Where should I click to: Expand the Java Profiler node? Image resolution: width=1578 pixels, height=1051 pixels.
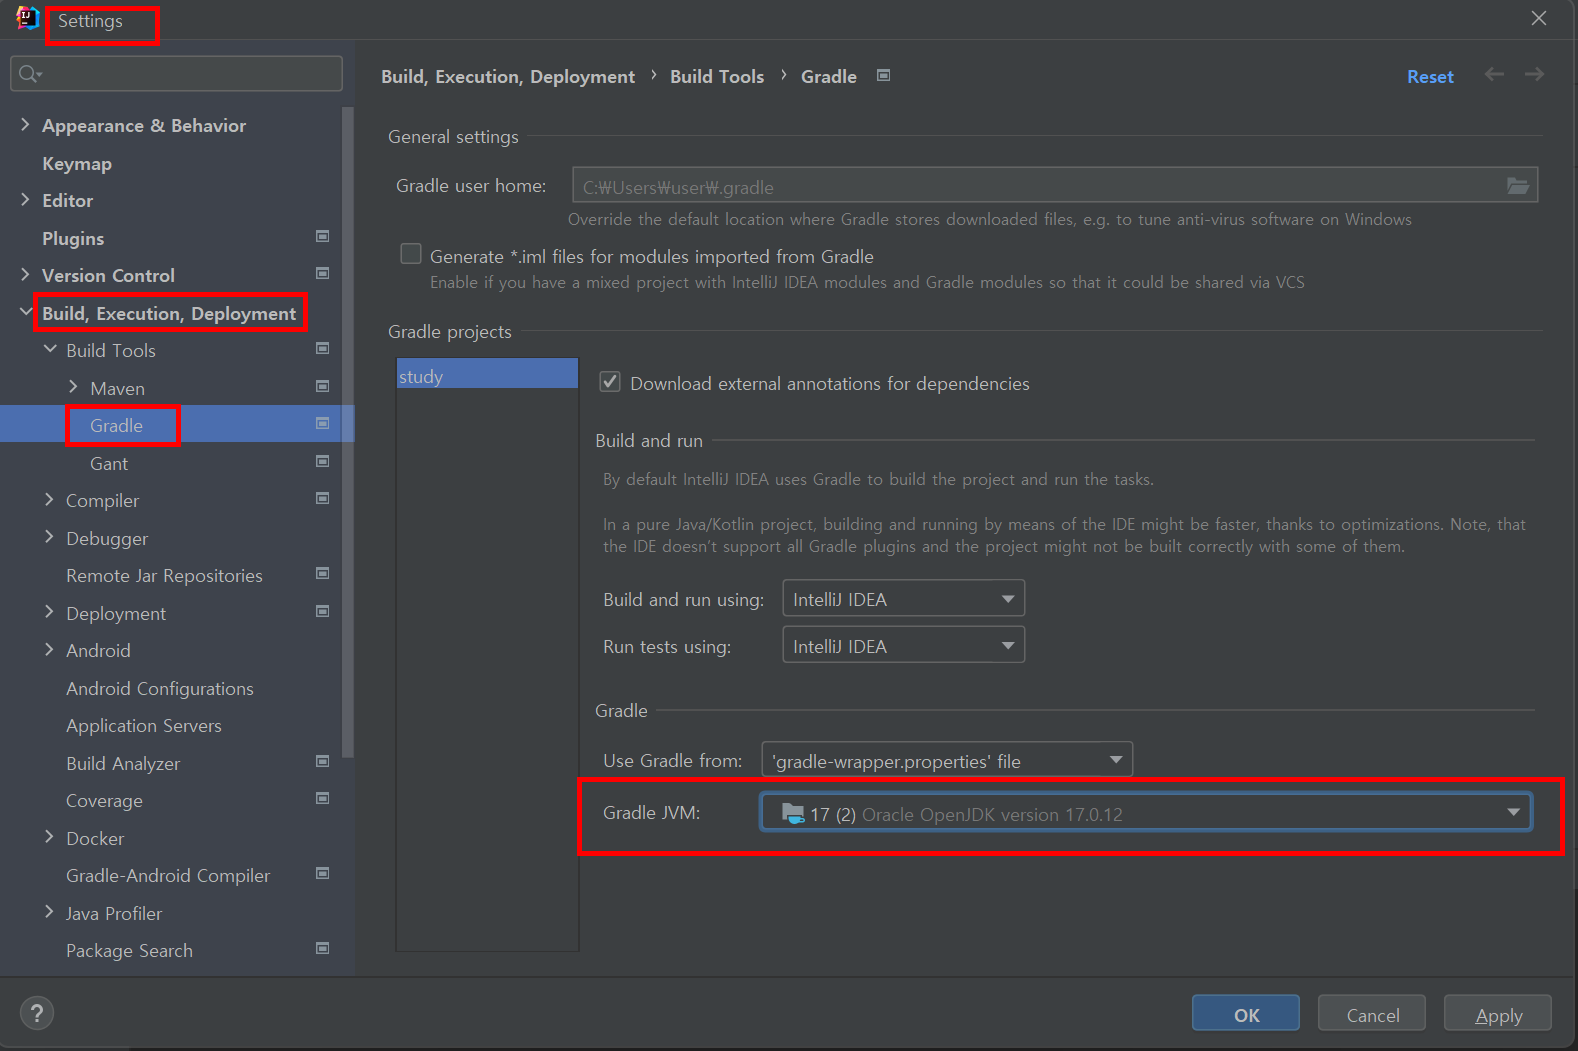tap(49, 912)
